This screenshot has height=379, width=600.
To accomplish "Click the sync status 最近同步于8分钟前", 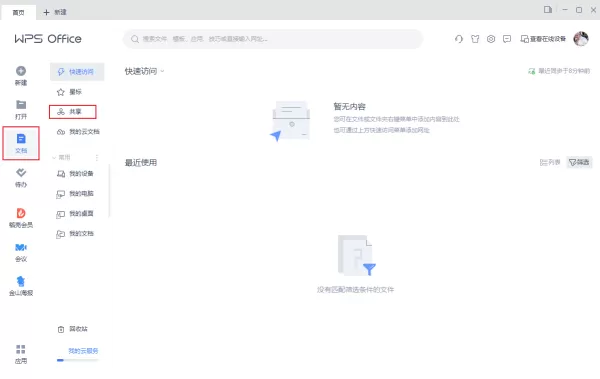I will [x=559, y=71].
